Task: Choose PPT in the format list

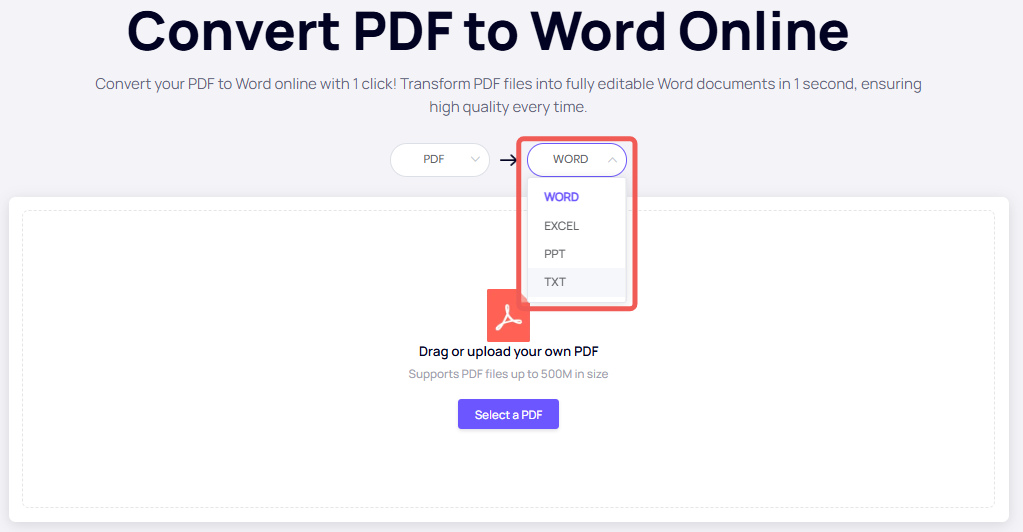Action: (x=576, y=254)
